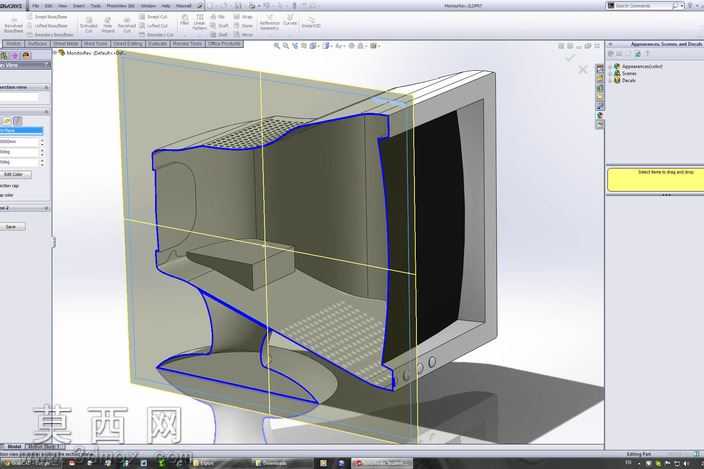Click the Edit Color button

coord(13,174)
